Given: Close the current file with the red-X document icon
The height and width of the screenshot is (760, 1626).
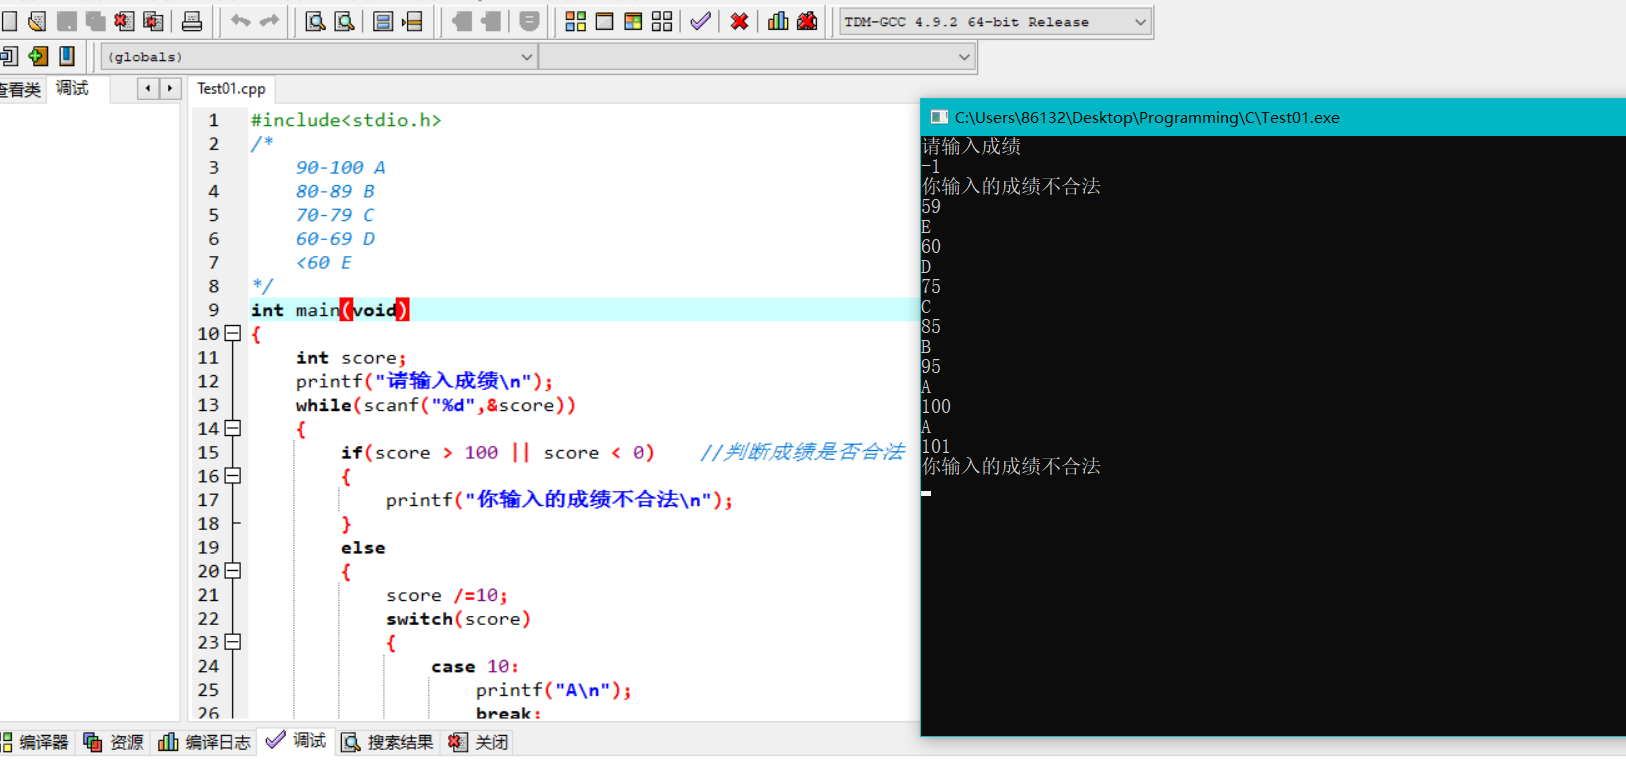Looking at the screenshot, I should [124, 21].
